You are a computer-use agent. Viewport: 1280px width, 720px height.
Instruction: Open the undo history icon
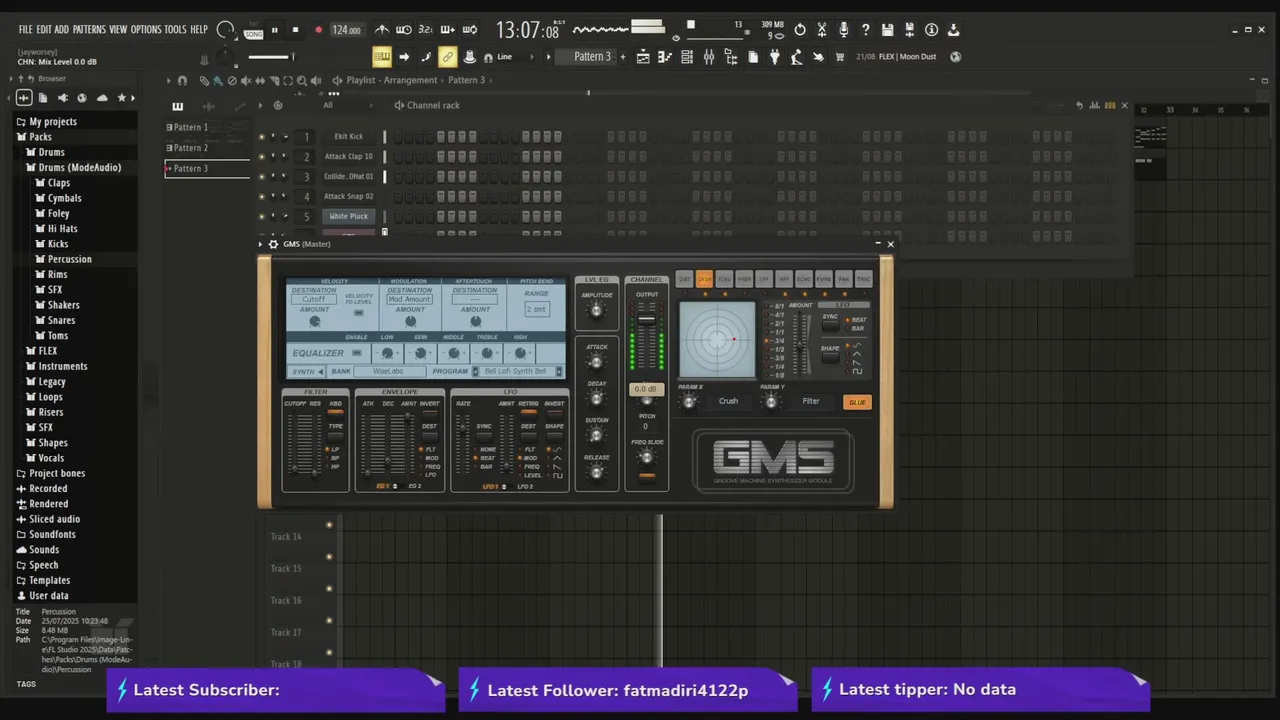click(799, 30)
